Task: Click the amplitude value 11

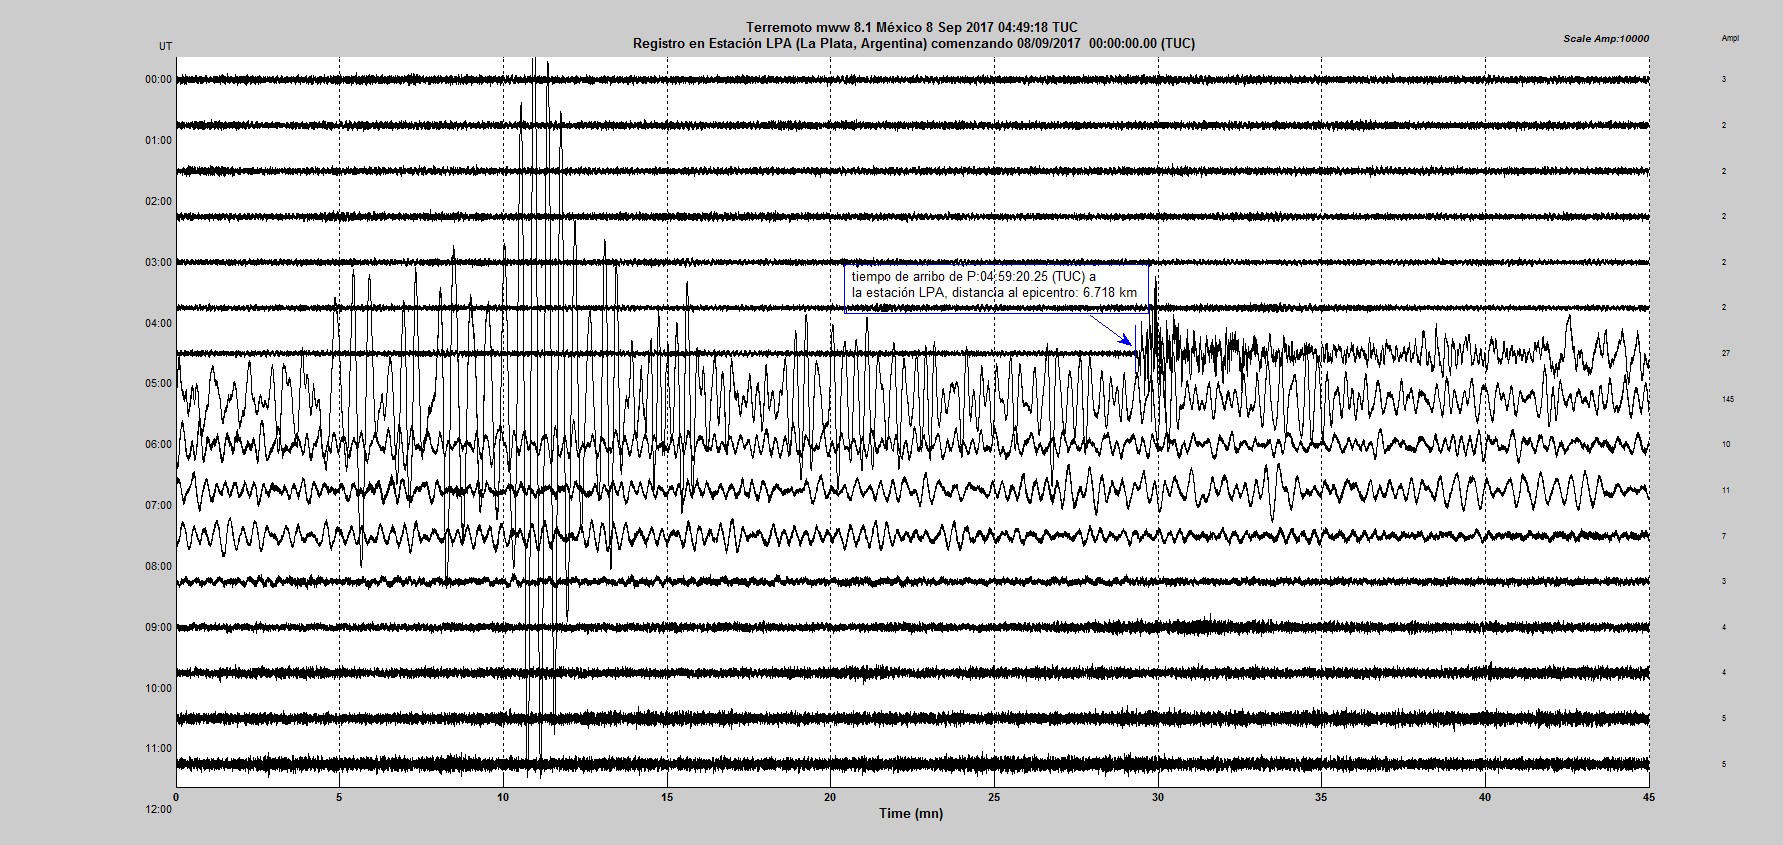Action: [x=1726, y=491]
